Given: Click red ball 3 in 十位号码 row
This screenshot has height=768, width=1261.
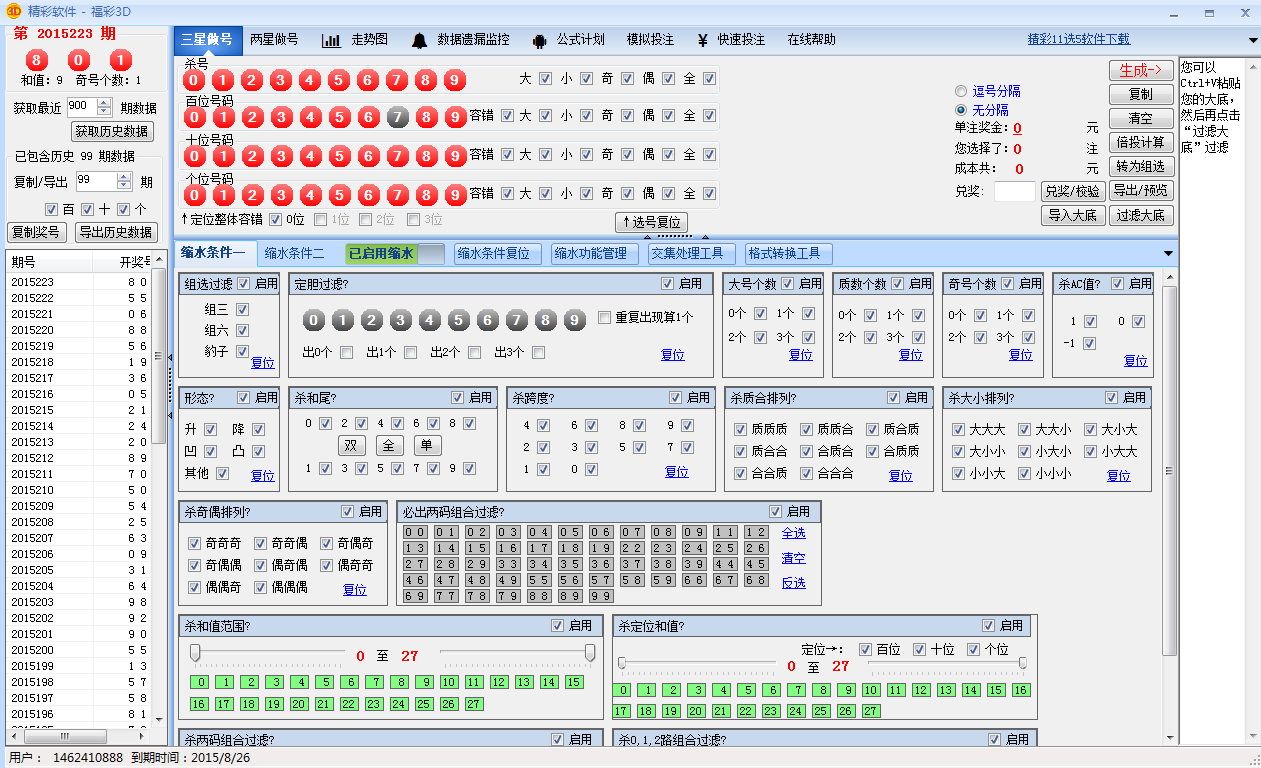Looking at the screenshot, I should (281, 156).
